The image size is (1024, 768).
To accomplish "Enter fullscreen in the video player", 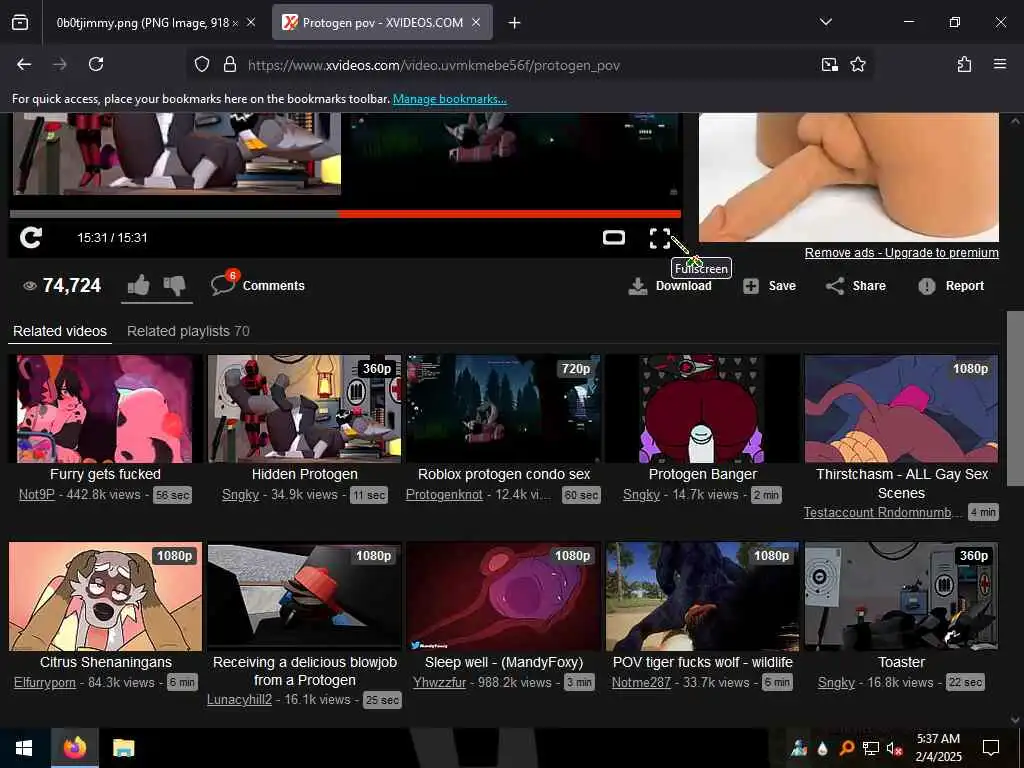I will [x=660, y=238].
